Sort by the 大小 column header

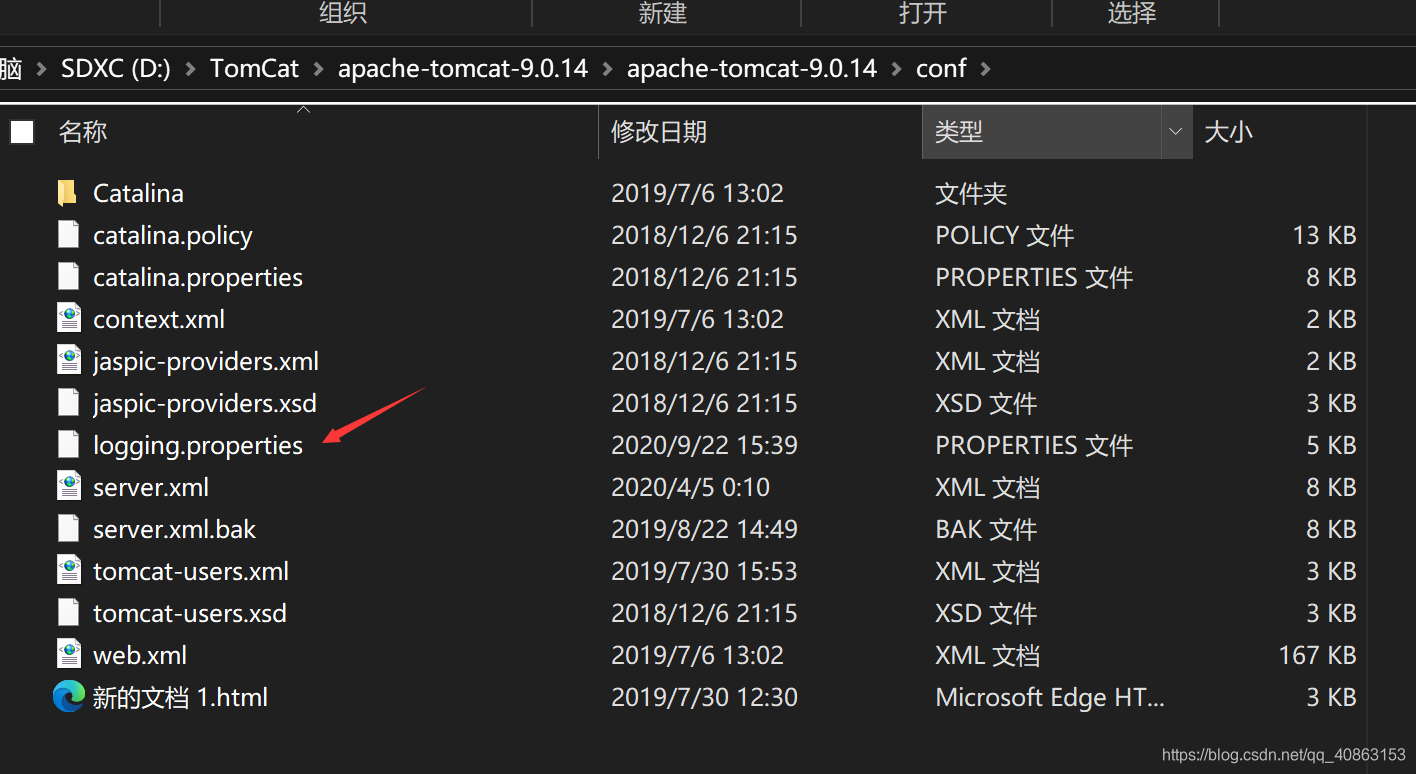1229,132
